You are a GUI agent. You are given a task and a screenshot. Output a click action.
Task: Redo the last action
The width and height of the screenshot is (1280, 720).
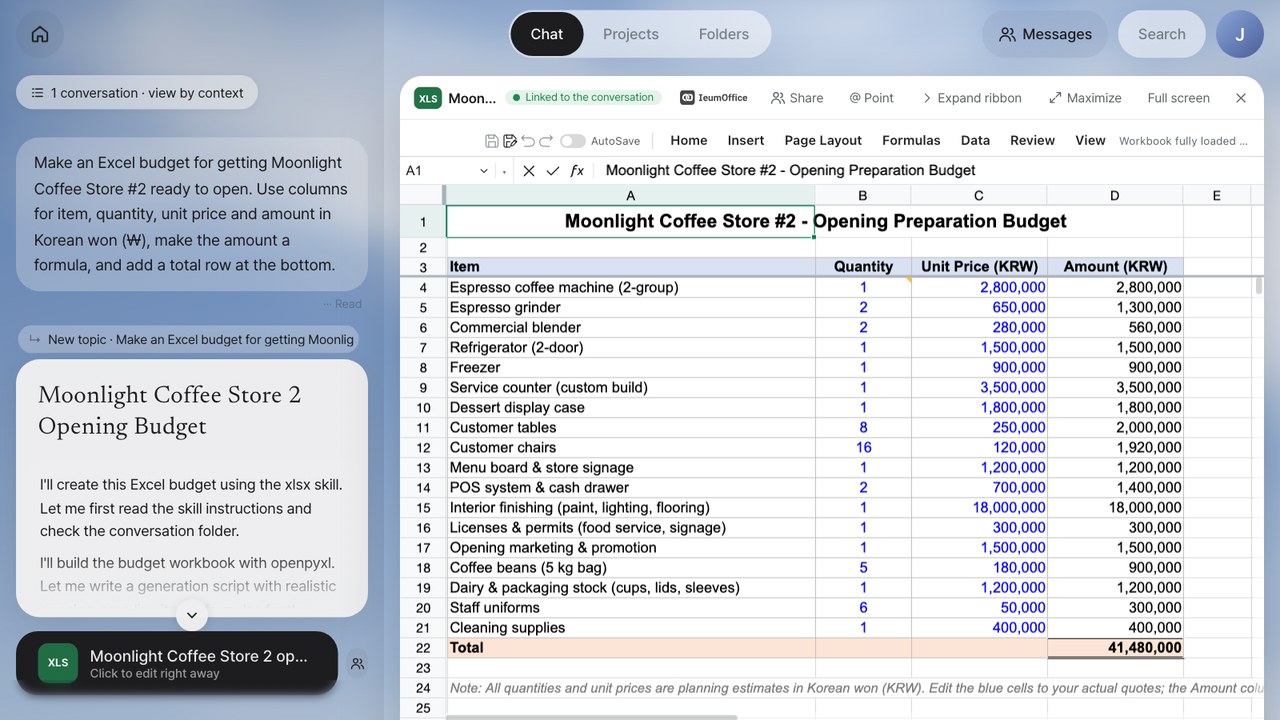click(546, 141)
